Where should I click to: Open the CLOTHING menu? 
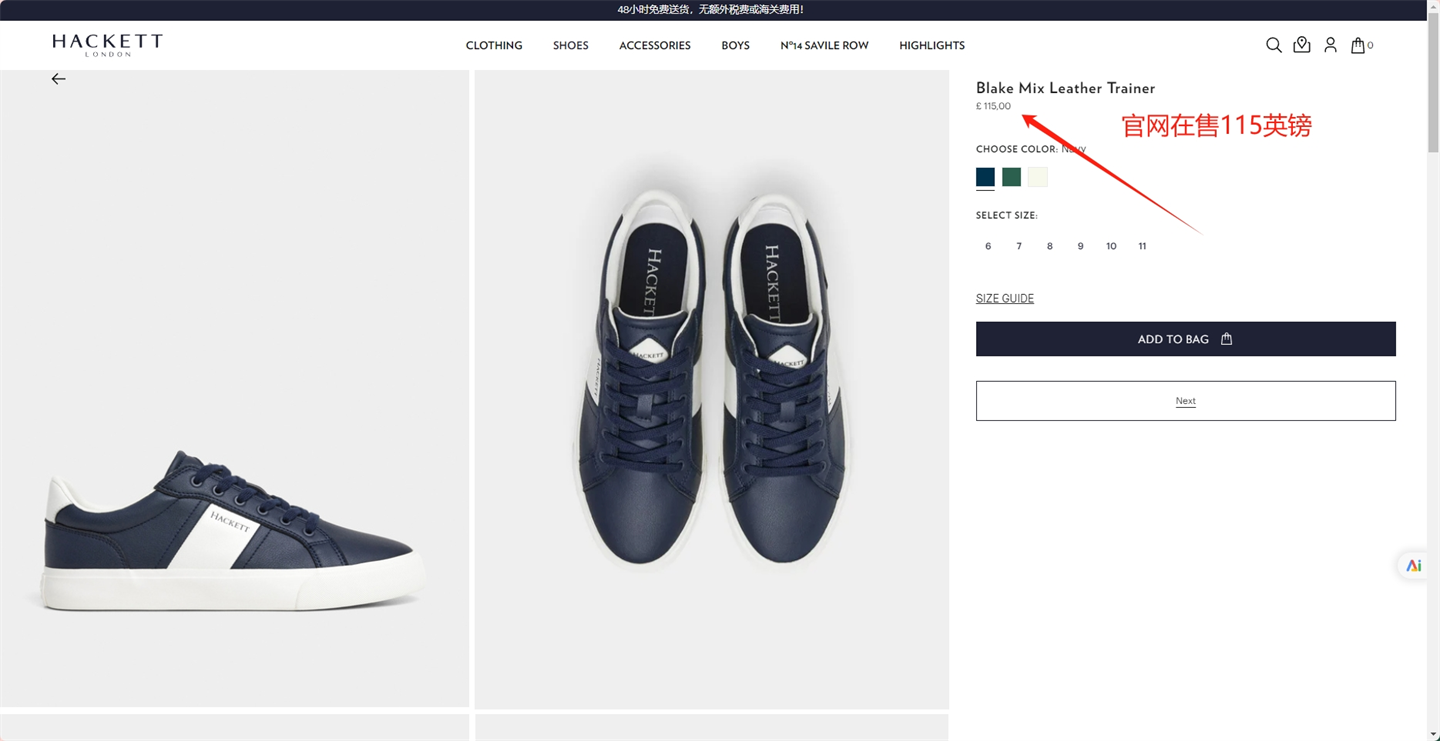(x=494, y=46)
